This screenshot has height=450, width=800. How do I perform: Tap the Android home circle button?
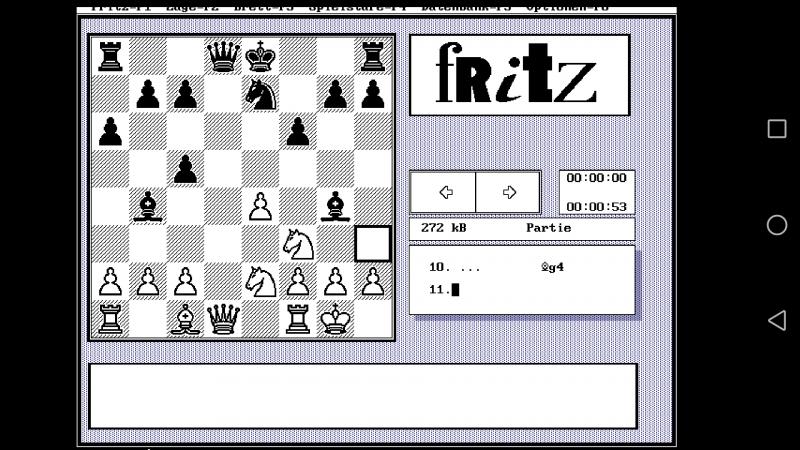click(x=776, y=225)
